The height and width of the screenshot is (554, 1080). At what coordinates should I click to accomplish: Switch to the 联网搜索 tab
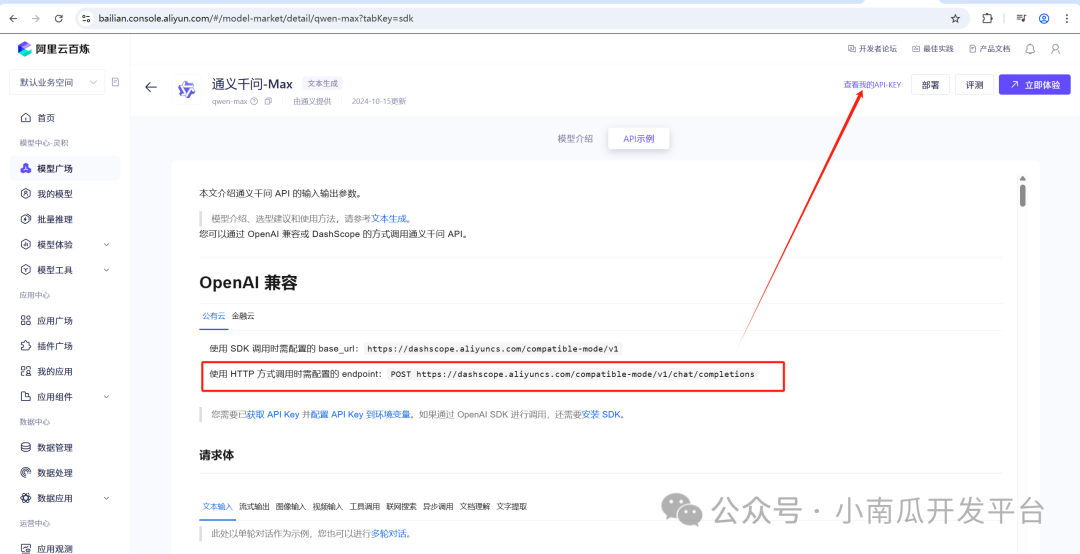click(402, 506)
